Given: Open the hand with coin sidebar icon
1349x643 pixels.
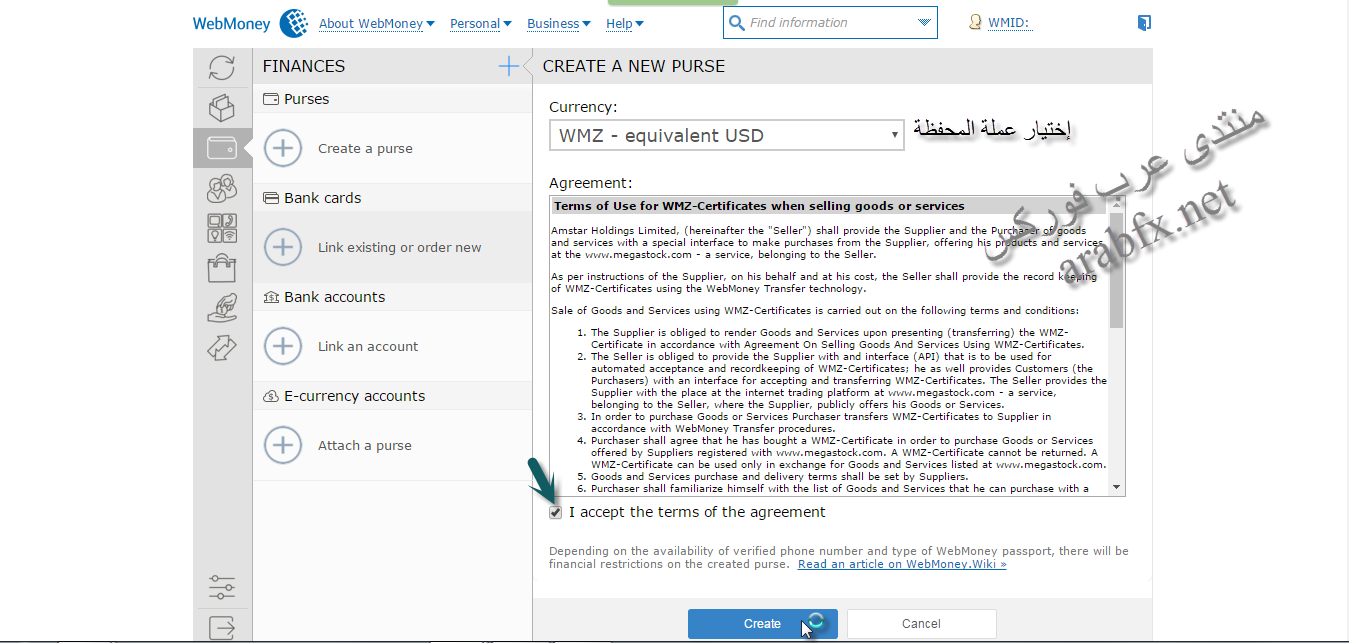Looking at the screenshot, I should 221,307.
